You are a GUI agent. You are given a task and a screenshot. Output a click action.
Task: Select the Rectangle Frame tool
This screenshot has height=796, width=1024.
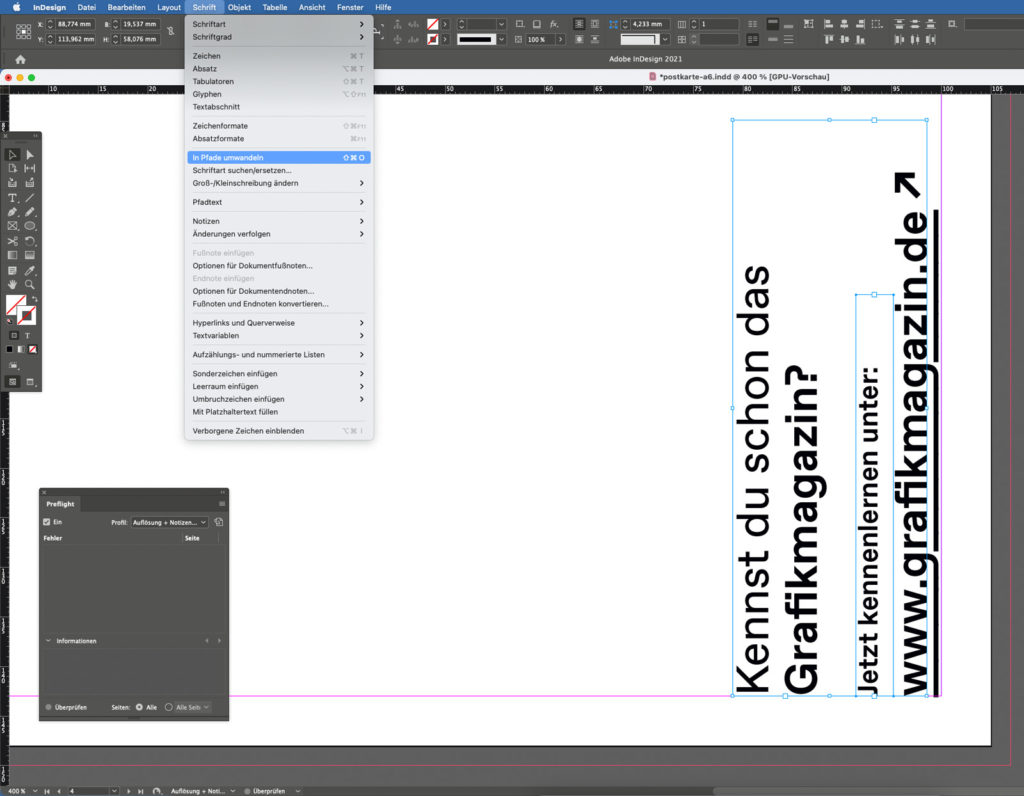point(12,226)
